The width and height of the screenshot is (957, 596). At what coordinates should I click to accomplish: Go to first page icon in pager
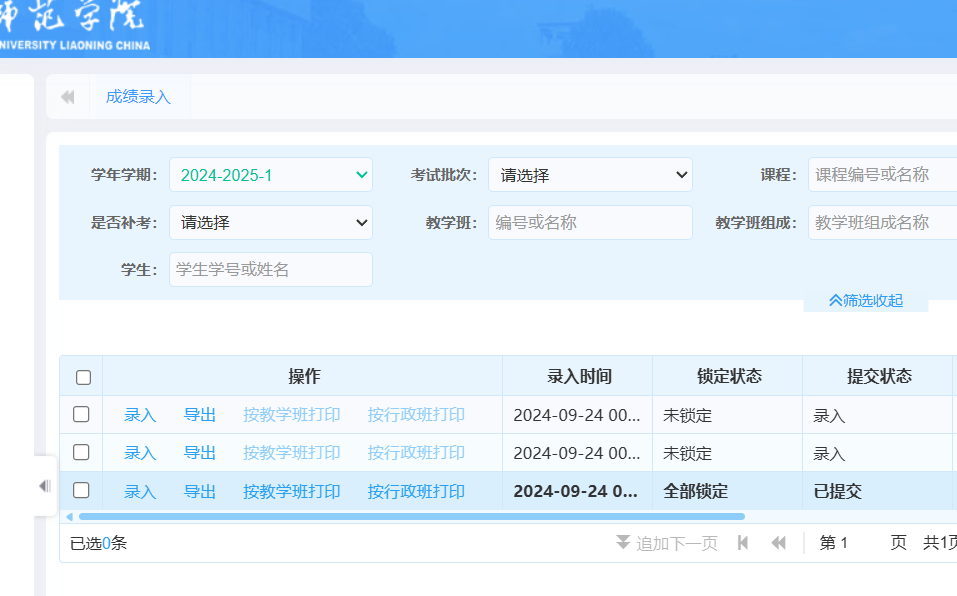[743, 543]
